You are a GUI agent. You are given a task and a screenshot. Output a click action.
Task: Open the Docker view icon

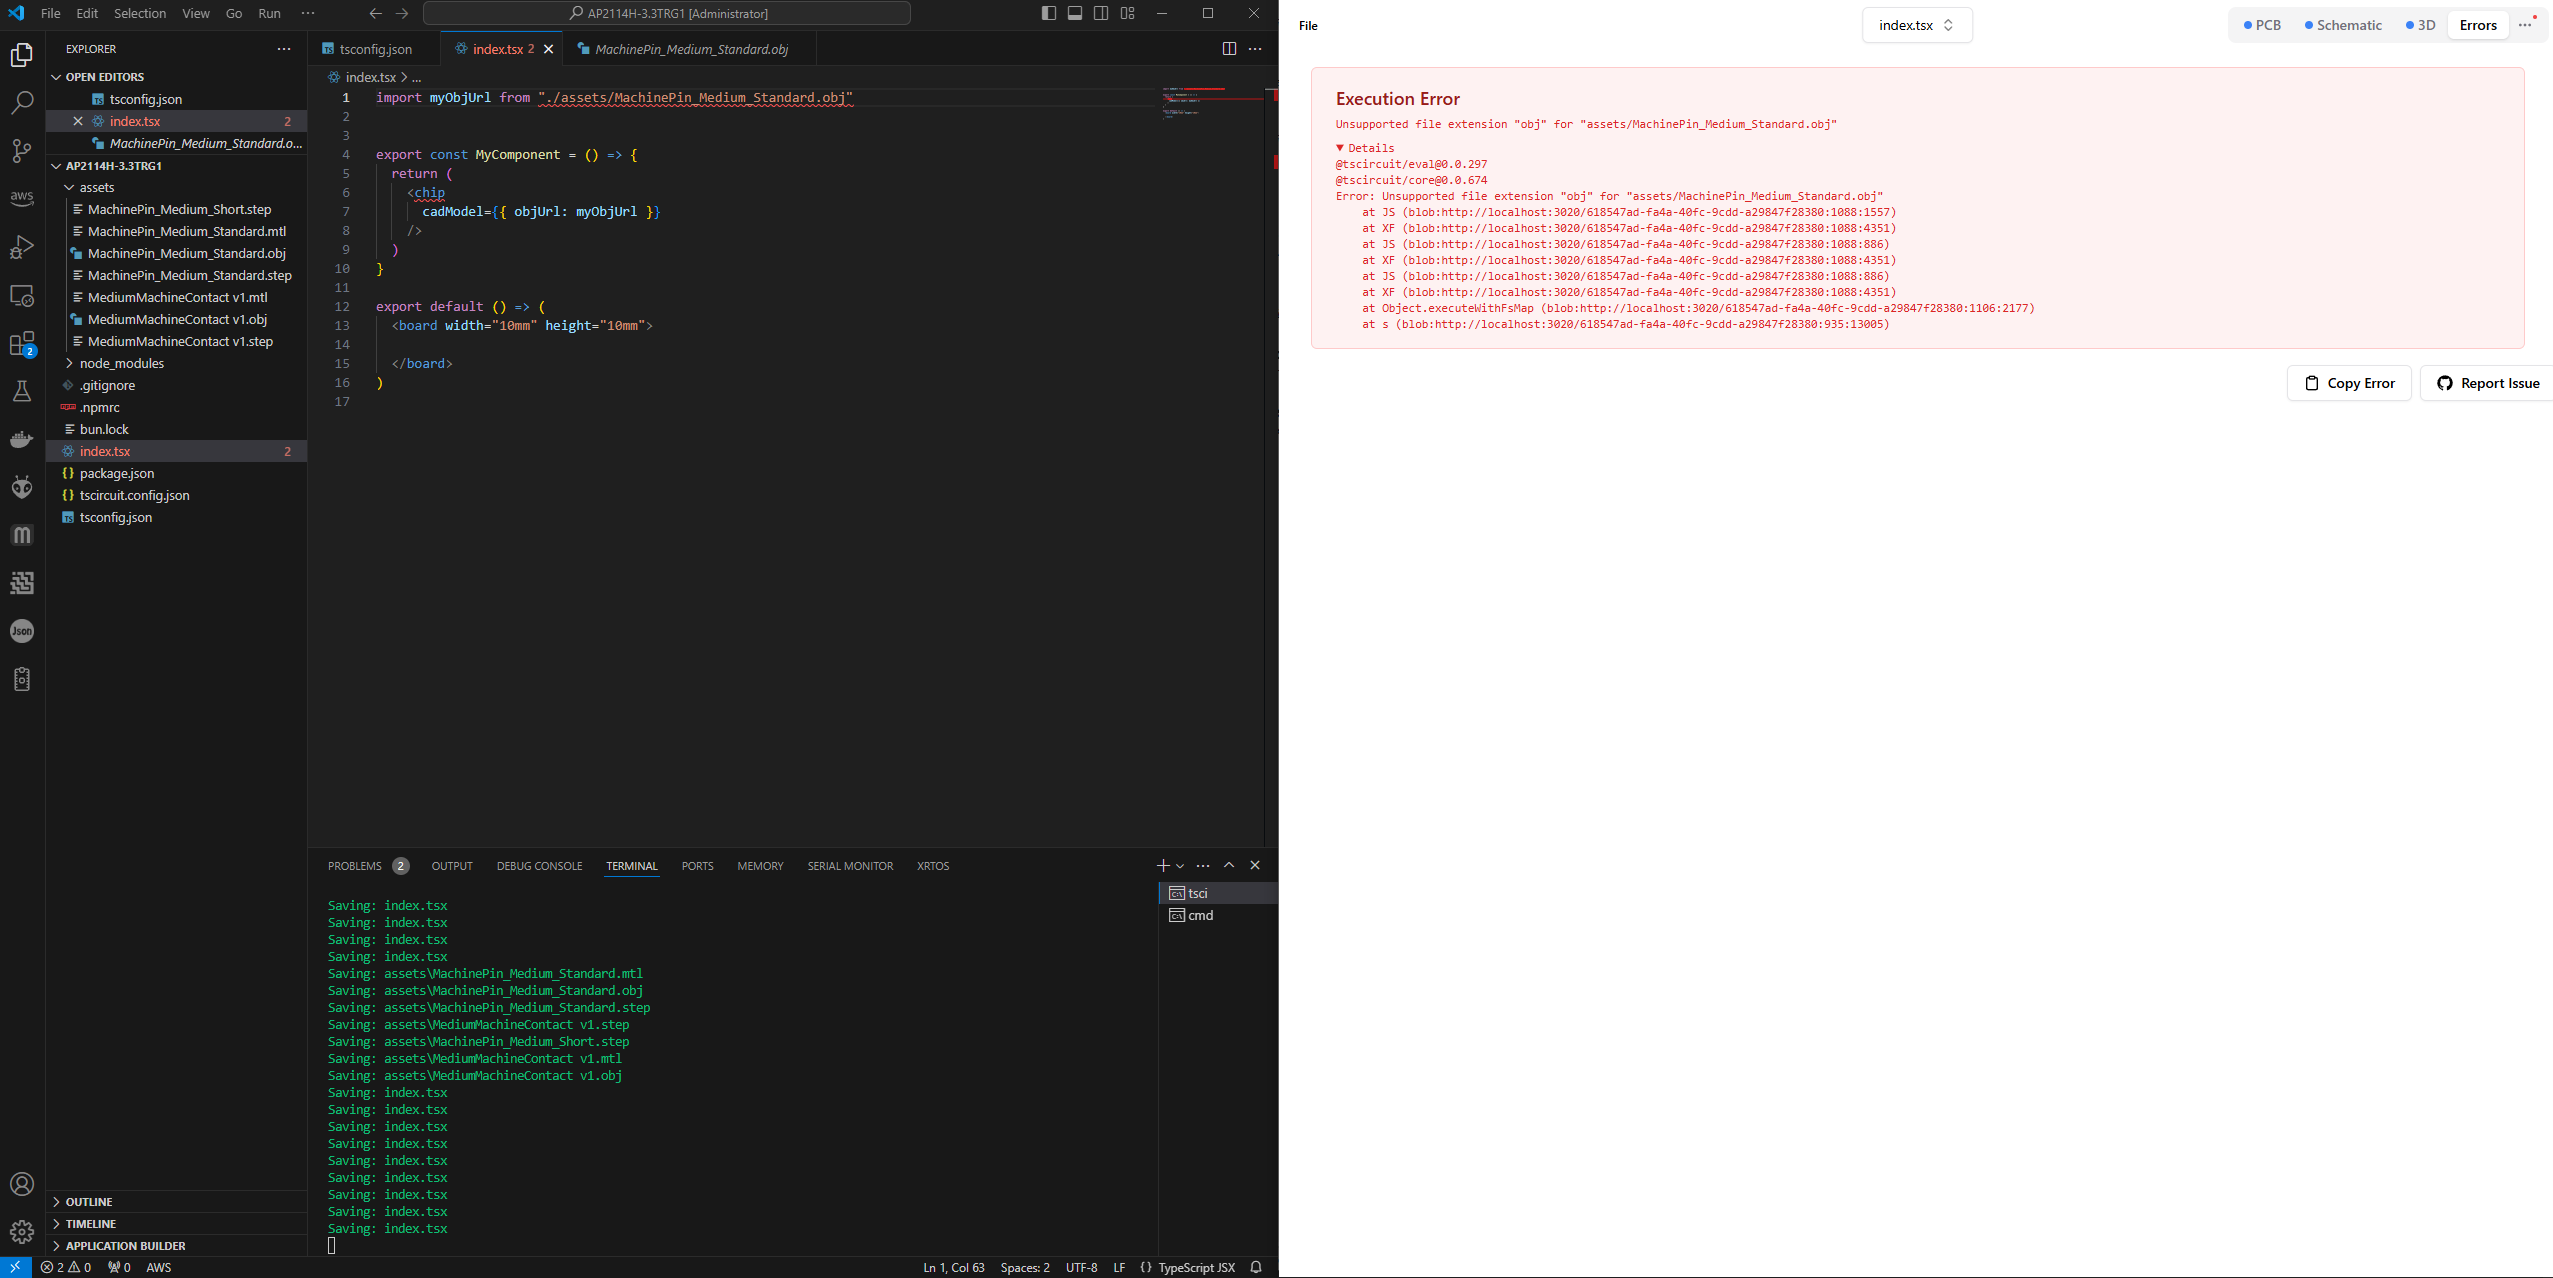point(22,439)
